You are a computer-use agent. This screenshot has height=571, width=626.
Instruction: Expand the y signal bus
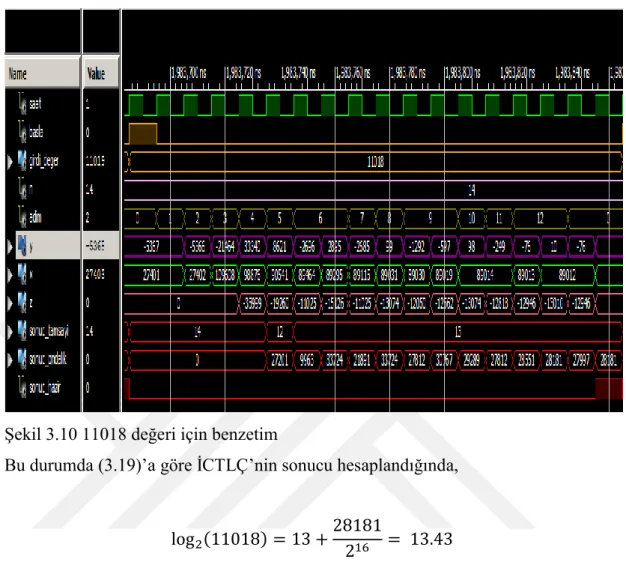point(10,246)
